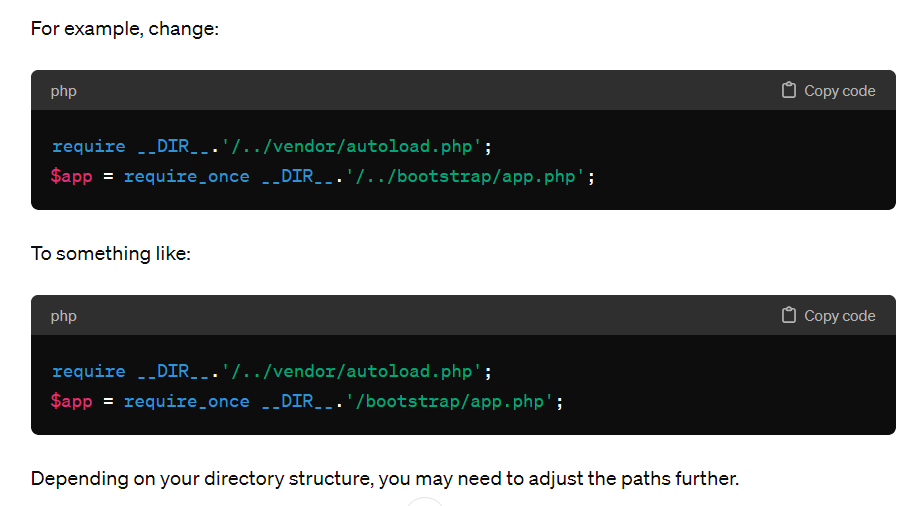The image size is (918, 506).
Task: Click the '/bootstrap/app.php' string in the second snippet
Action: coord(449,401)
